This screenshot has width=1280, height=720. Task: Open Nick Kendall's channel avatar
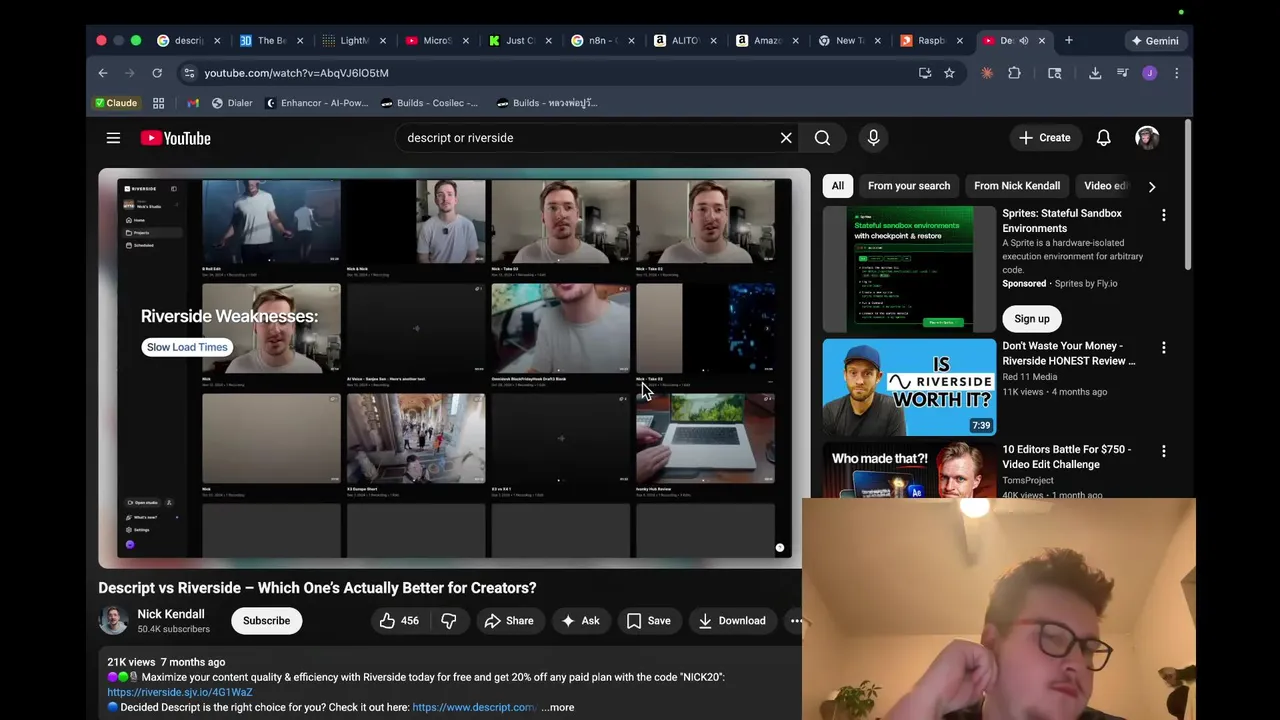[x=113, y=620]
